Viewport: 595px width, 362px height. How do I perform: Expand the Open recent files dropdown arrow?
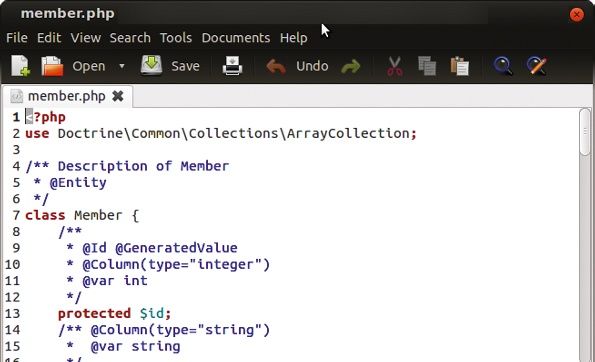pos(121,66)
